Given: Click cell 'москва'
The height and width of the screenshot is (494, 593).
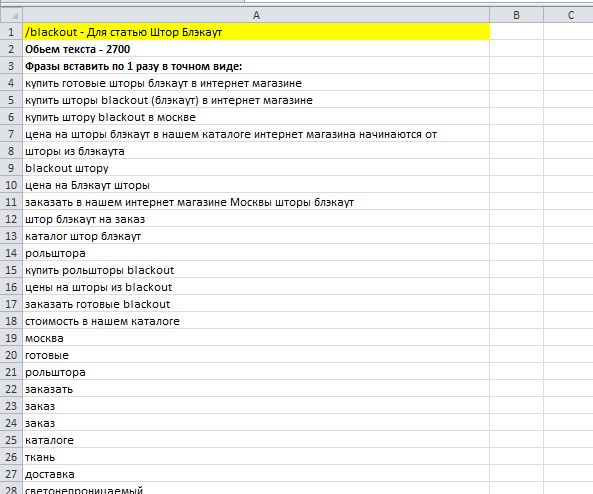Looking at the screenshot, I should pyautogui.click(x=256, y=338).
